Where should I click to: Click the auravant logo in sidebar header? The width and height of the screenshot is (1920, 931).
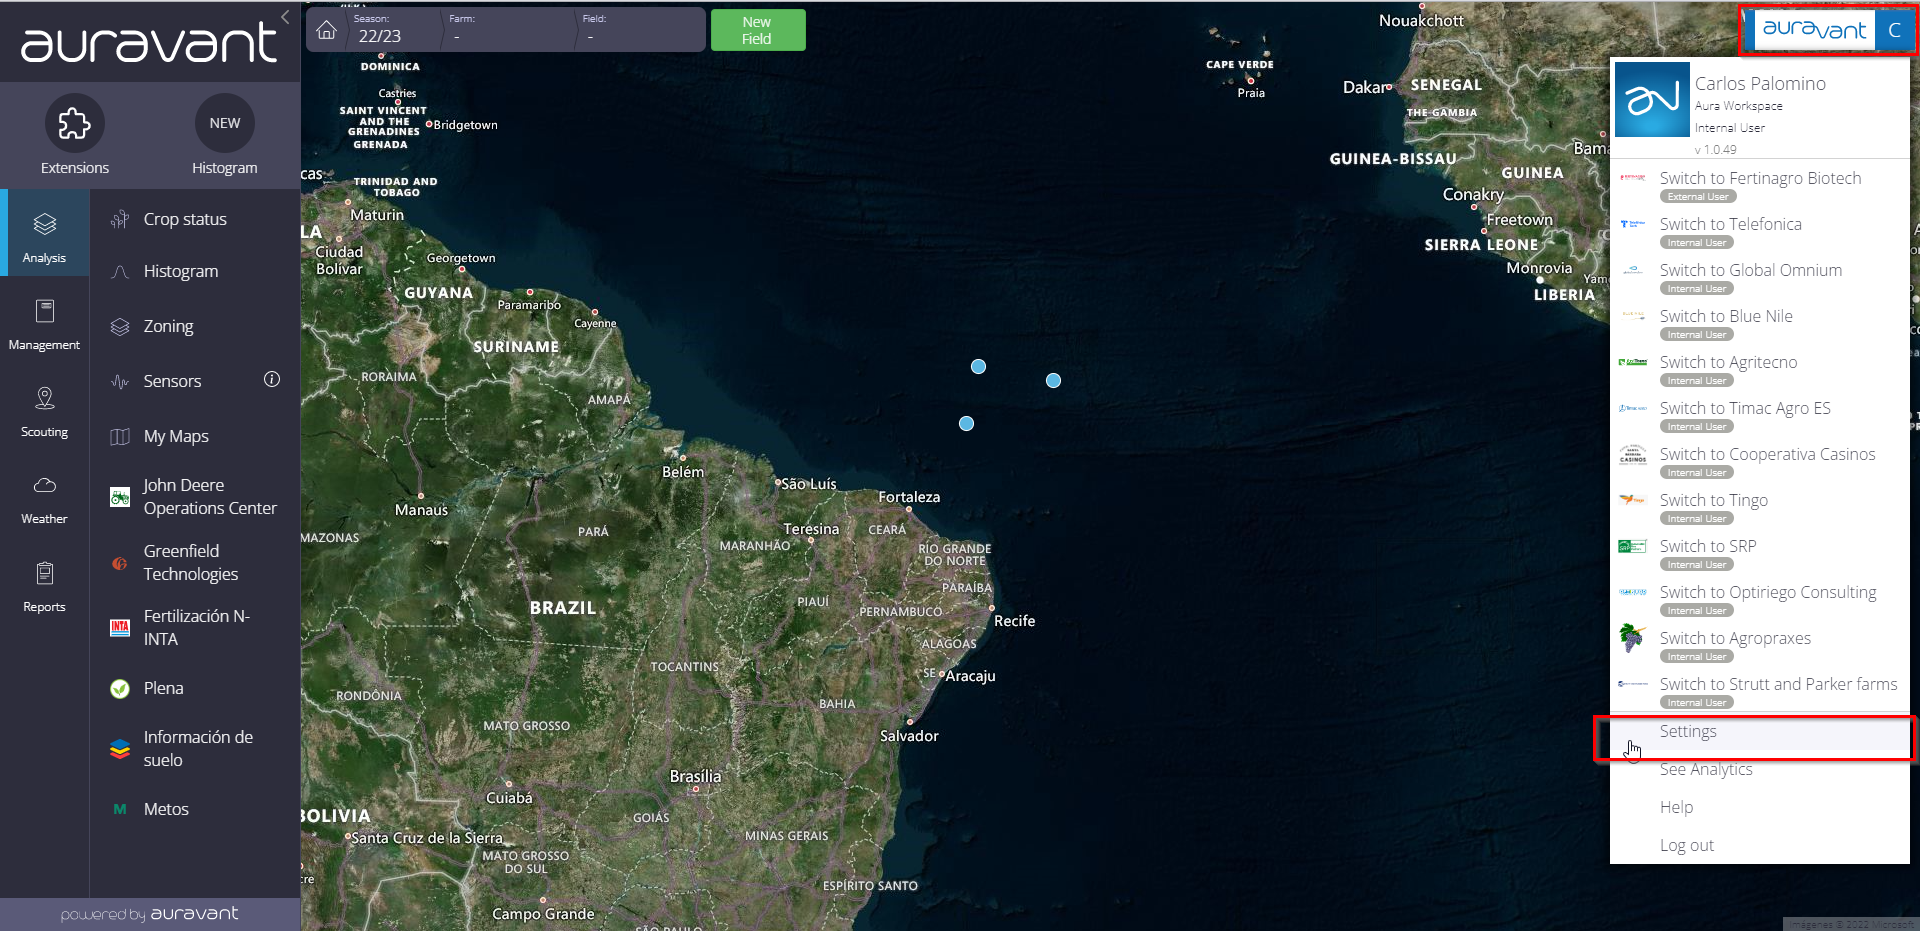(149, 43)
